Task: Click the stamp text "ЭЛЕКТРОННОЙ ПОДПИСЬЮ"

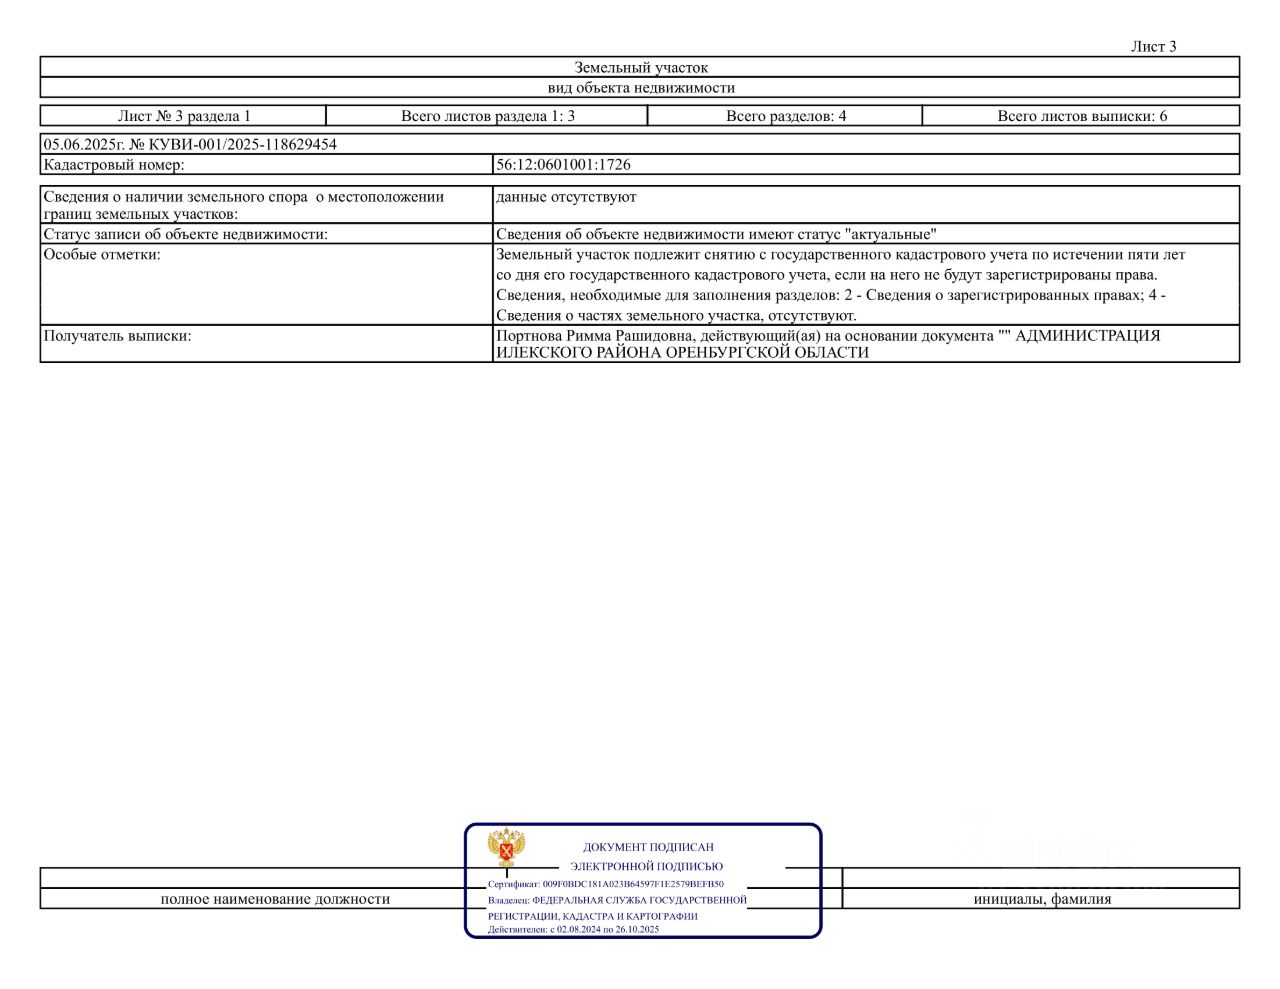Action: 647,866
